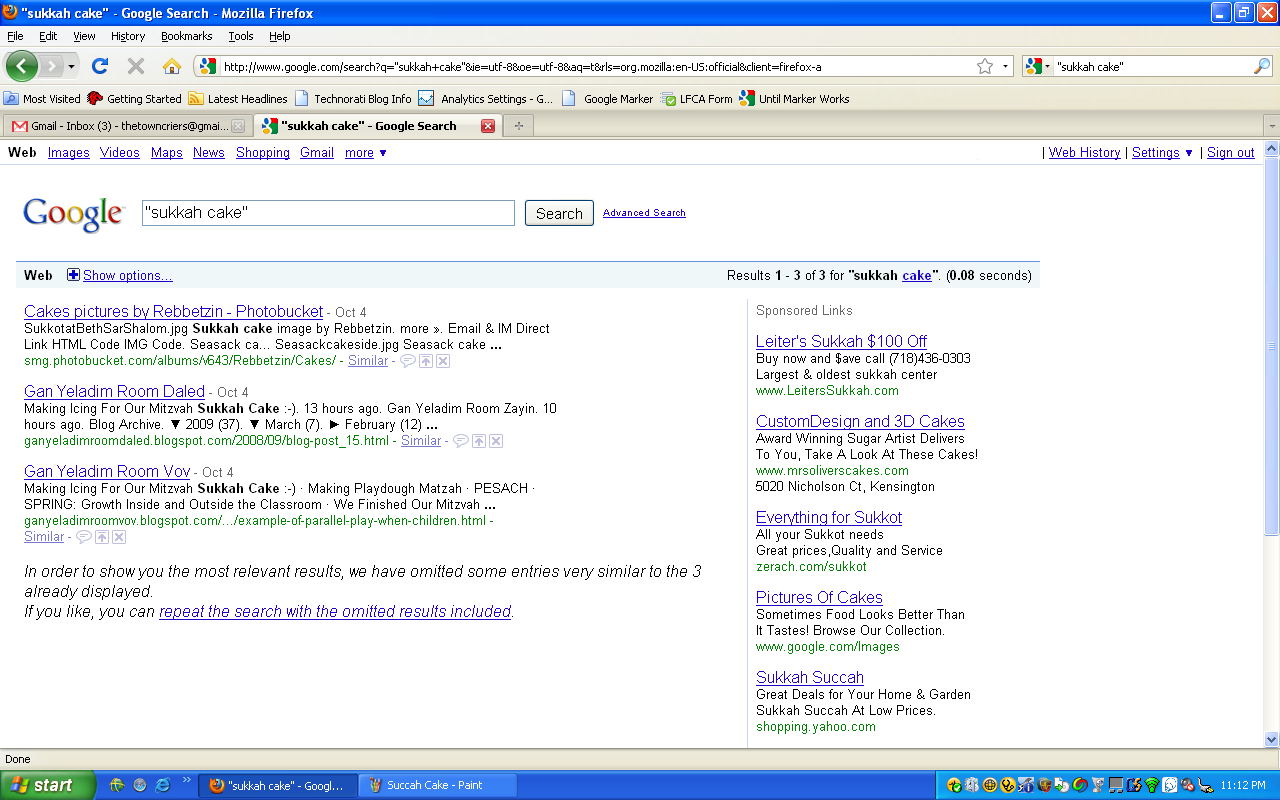Image resolution: width=1280 pixels, height=800 pixels.
Task: Open the Until Marker Works bookmark
Action: click(x=795, y=99)
